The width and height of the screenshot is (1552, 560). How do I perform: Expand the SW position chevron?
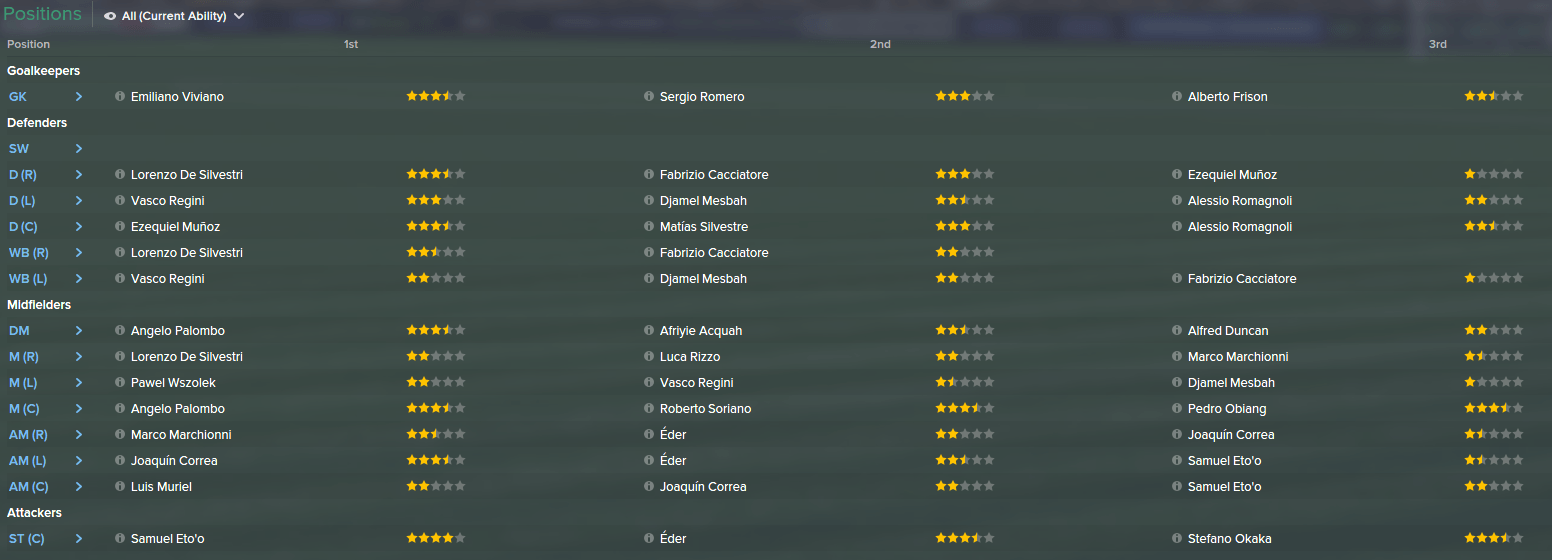point(79,149)
